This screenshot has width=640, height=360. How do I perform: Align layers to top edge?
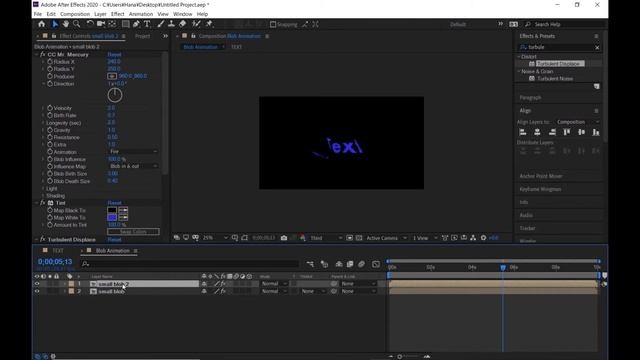coord(567,132)
